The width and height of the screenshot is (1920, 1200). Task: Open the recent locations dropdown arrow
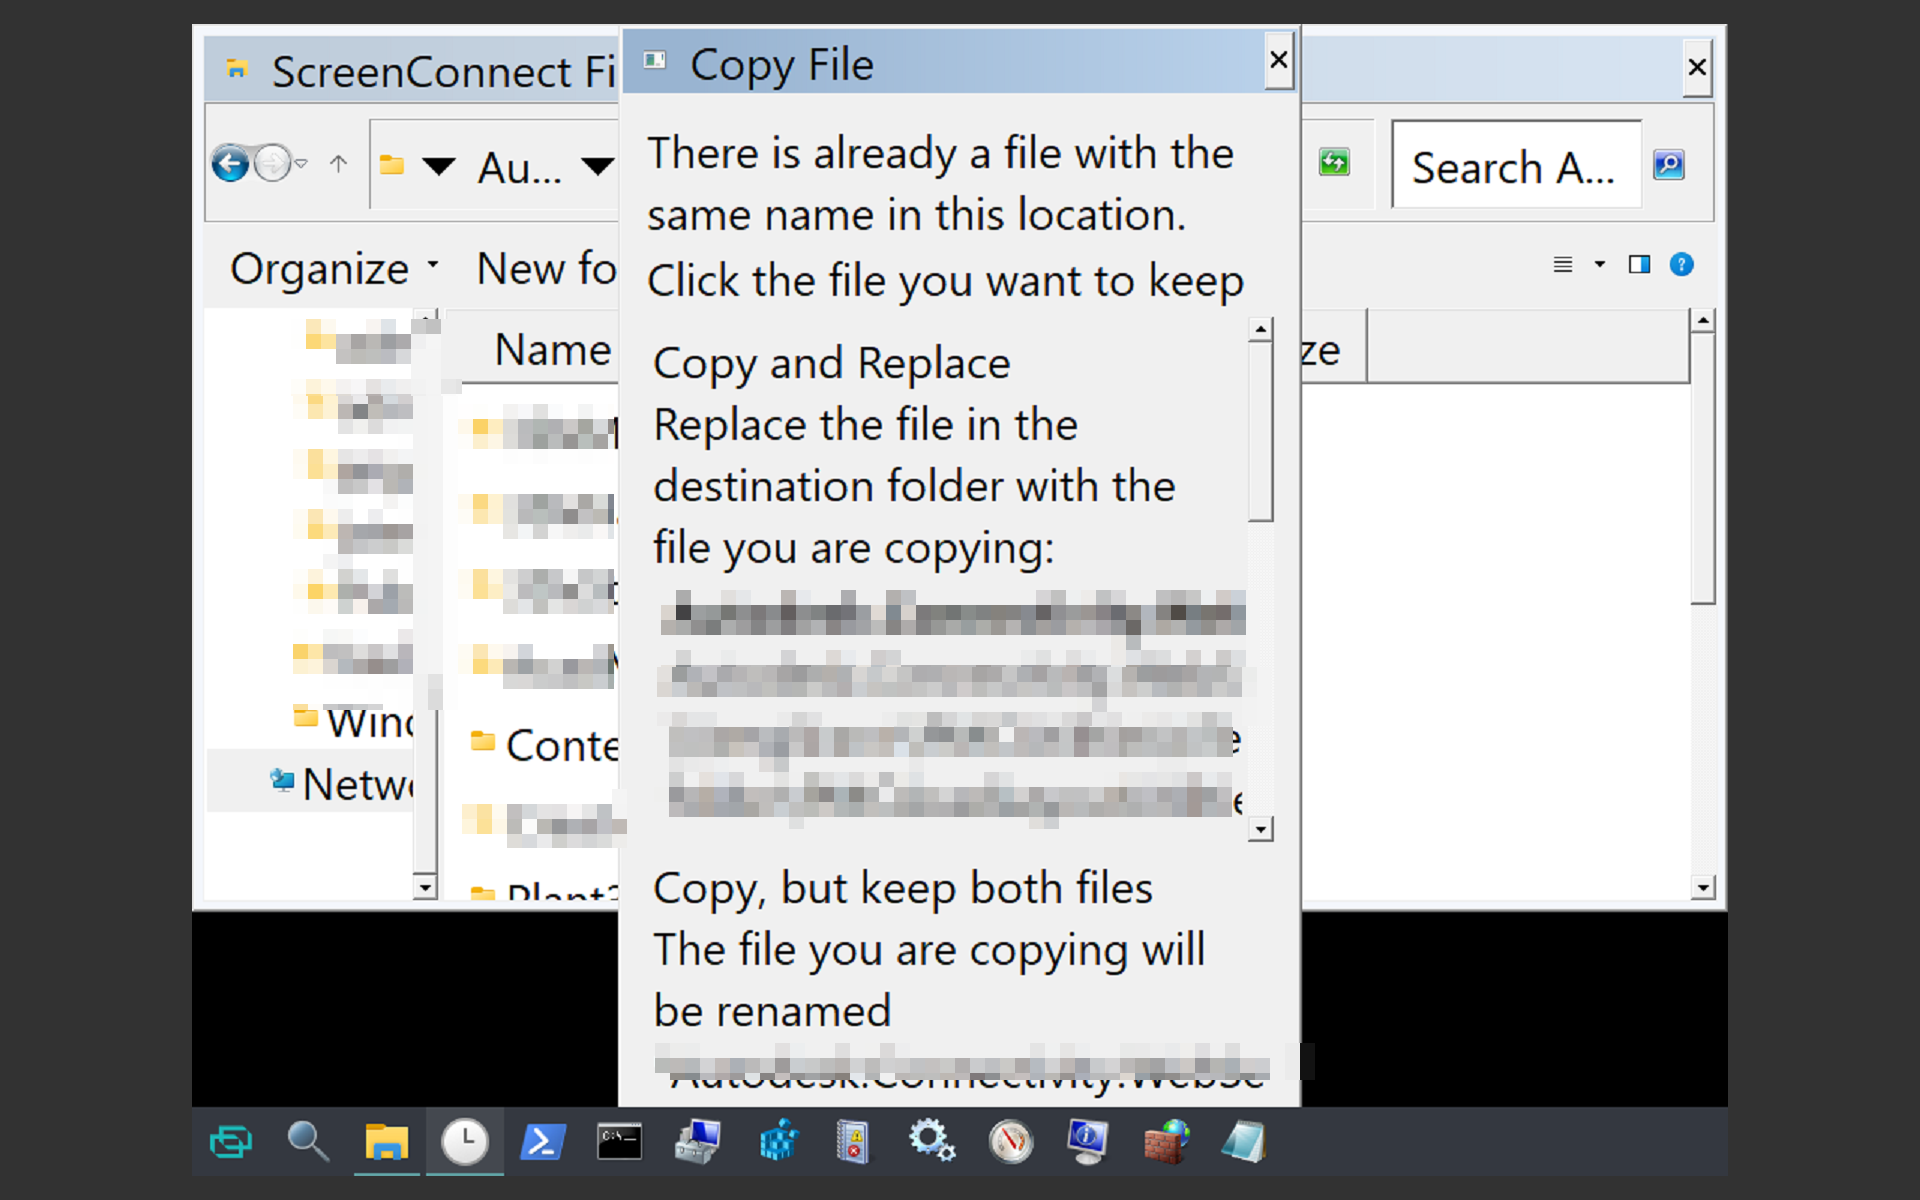tap(301, 163)
